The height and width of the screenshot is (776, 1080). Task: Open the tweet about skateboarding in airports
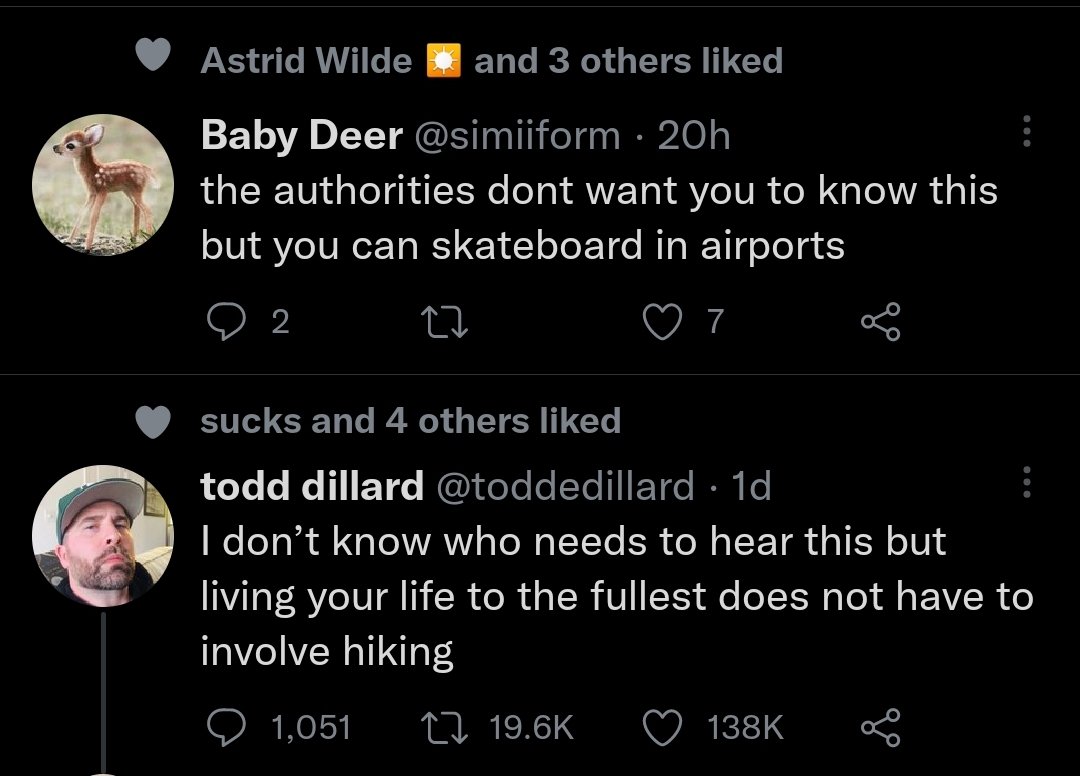599,218
